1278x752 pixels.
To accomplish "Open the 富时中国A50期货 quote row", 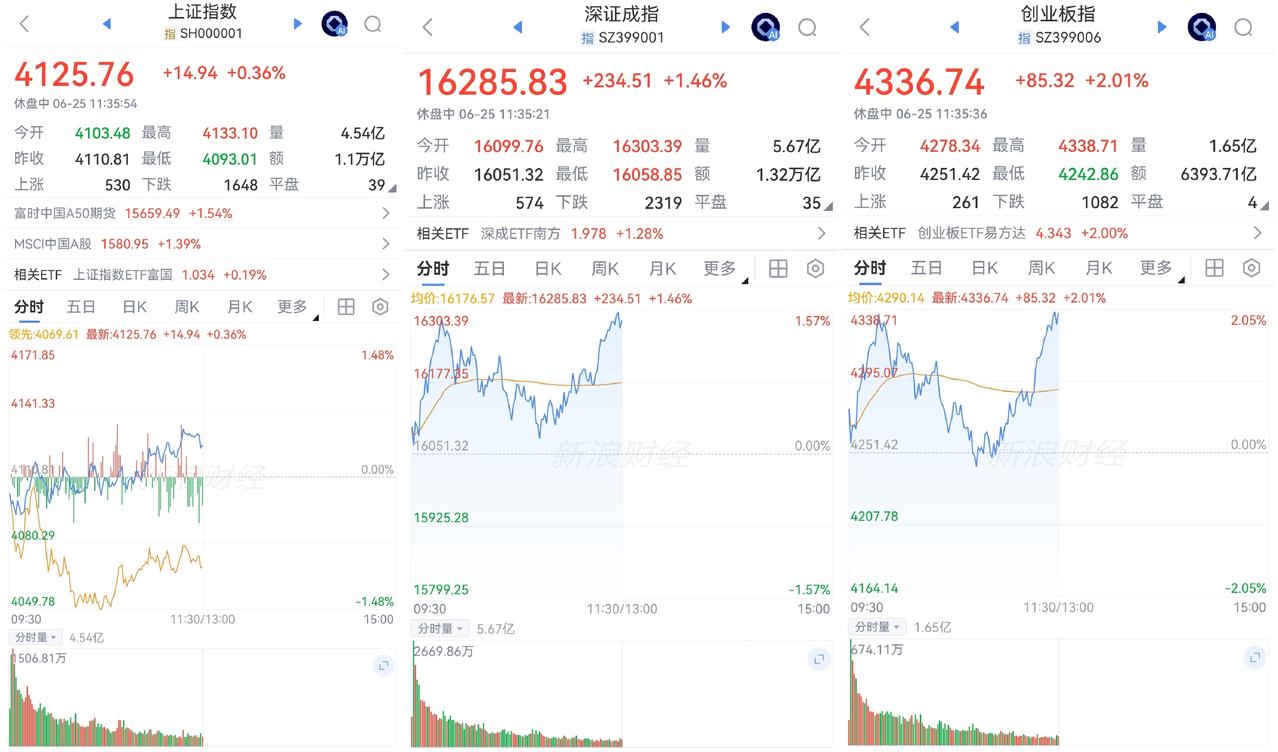I will click(x=201, y=213).
